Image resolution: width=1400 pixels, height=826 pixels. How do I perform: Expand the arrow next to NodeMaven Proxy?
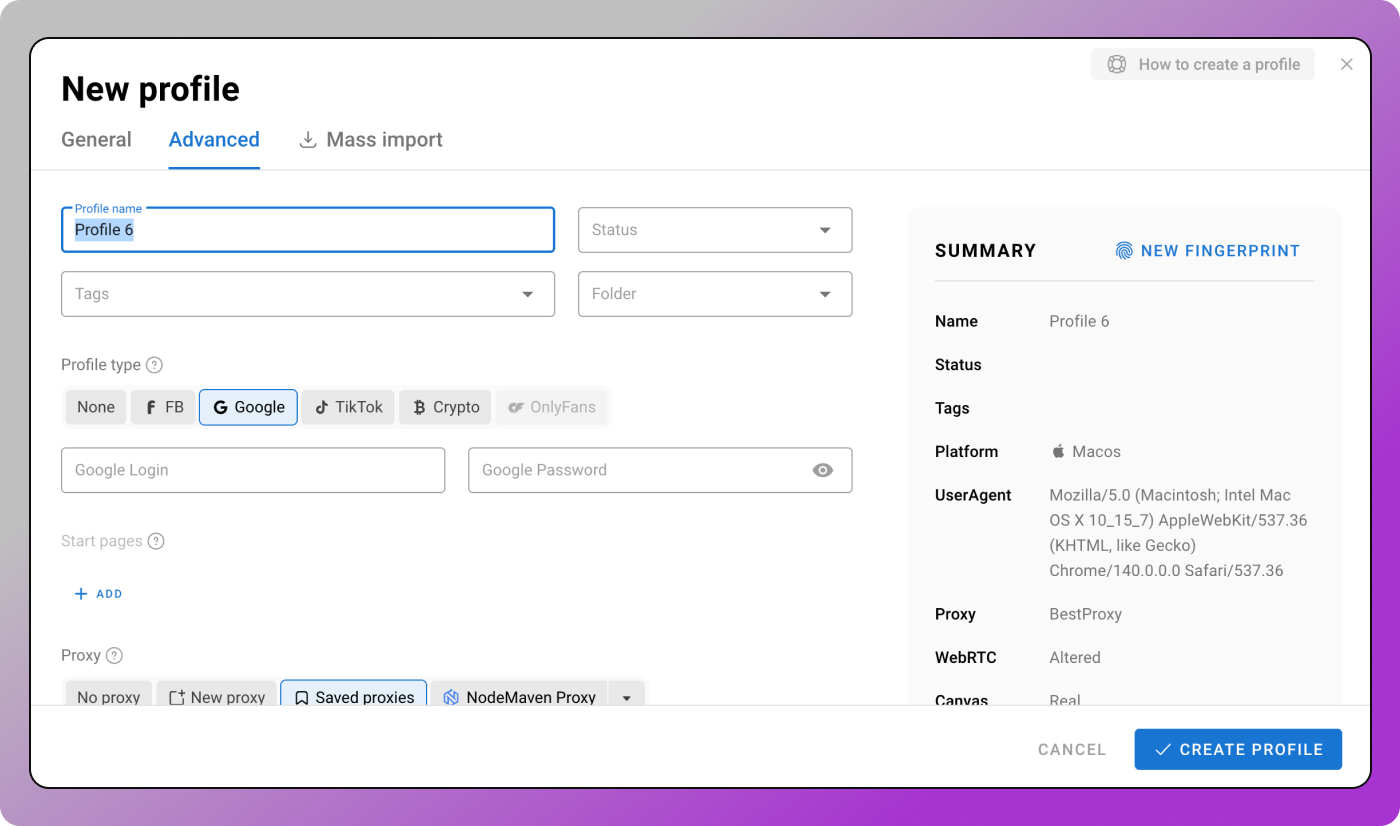point(627,697)
